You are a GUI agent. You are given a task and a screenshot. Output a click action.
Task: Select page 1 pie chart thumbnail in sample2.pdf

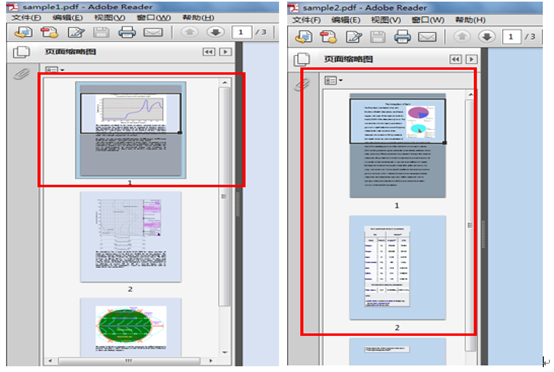pos(397,146)
